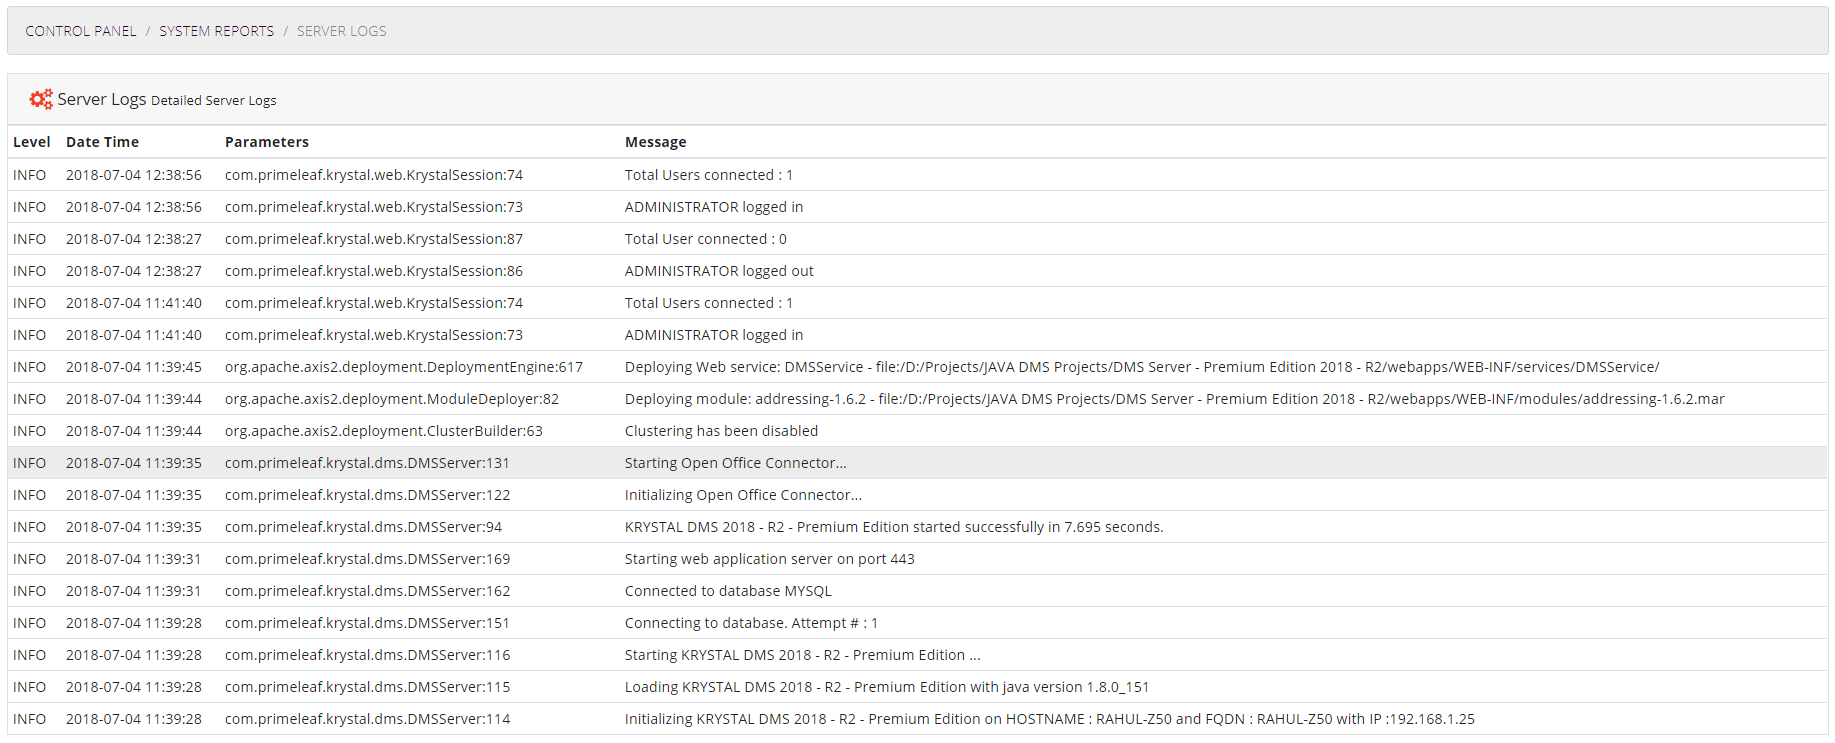
Task: Click parameter DMSServer:115
Action: coord(367,687)
